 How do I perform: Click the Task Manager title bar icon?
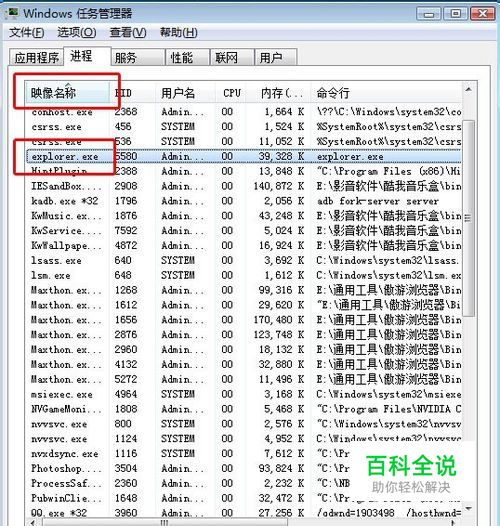point(13,13)
